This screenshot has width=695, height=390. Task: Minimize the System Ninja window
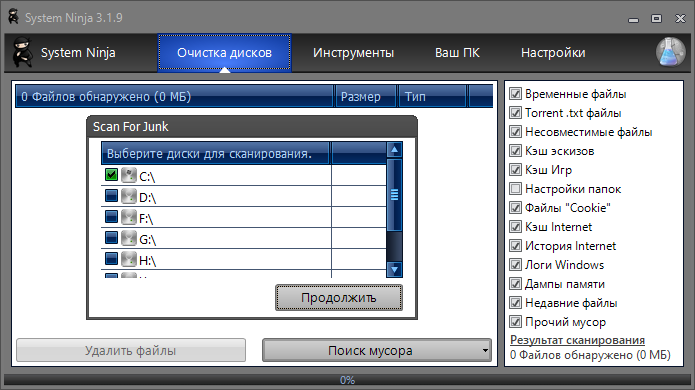point(633,19)
